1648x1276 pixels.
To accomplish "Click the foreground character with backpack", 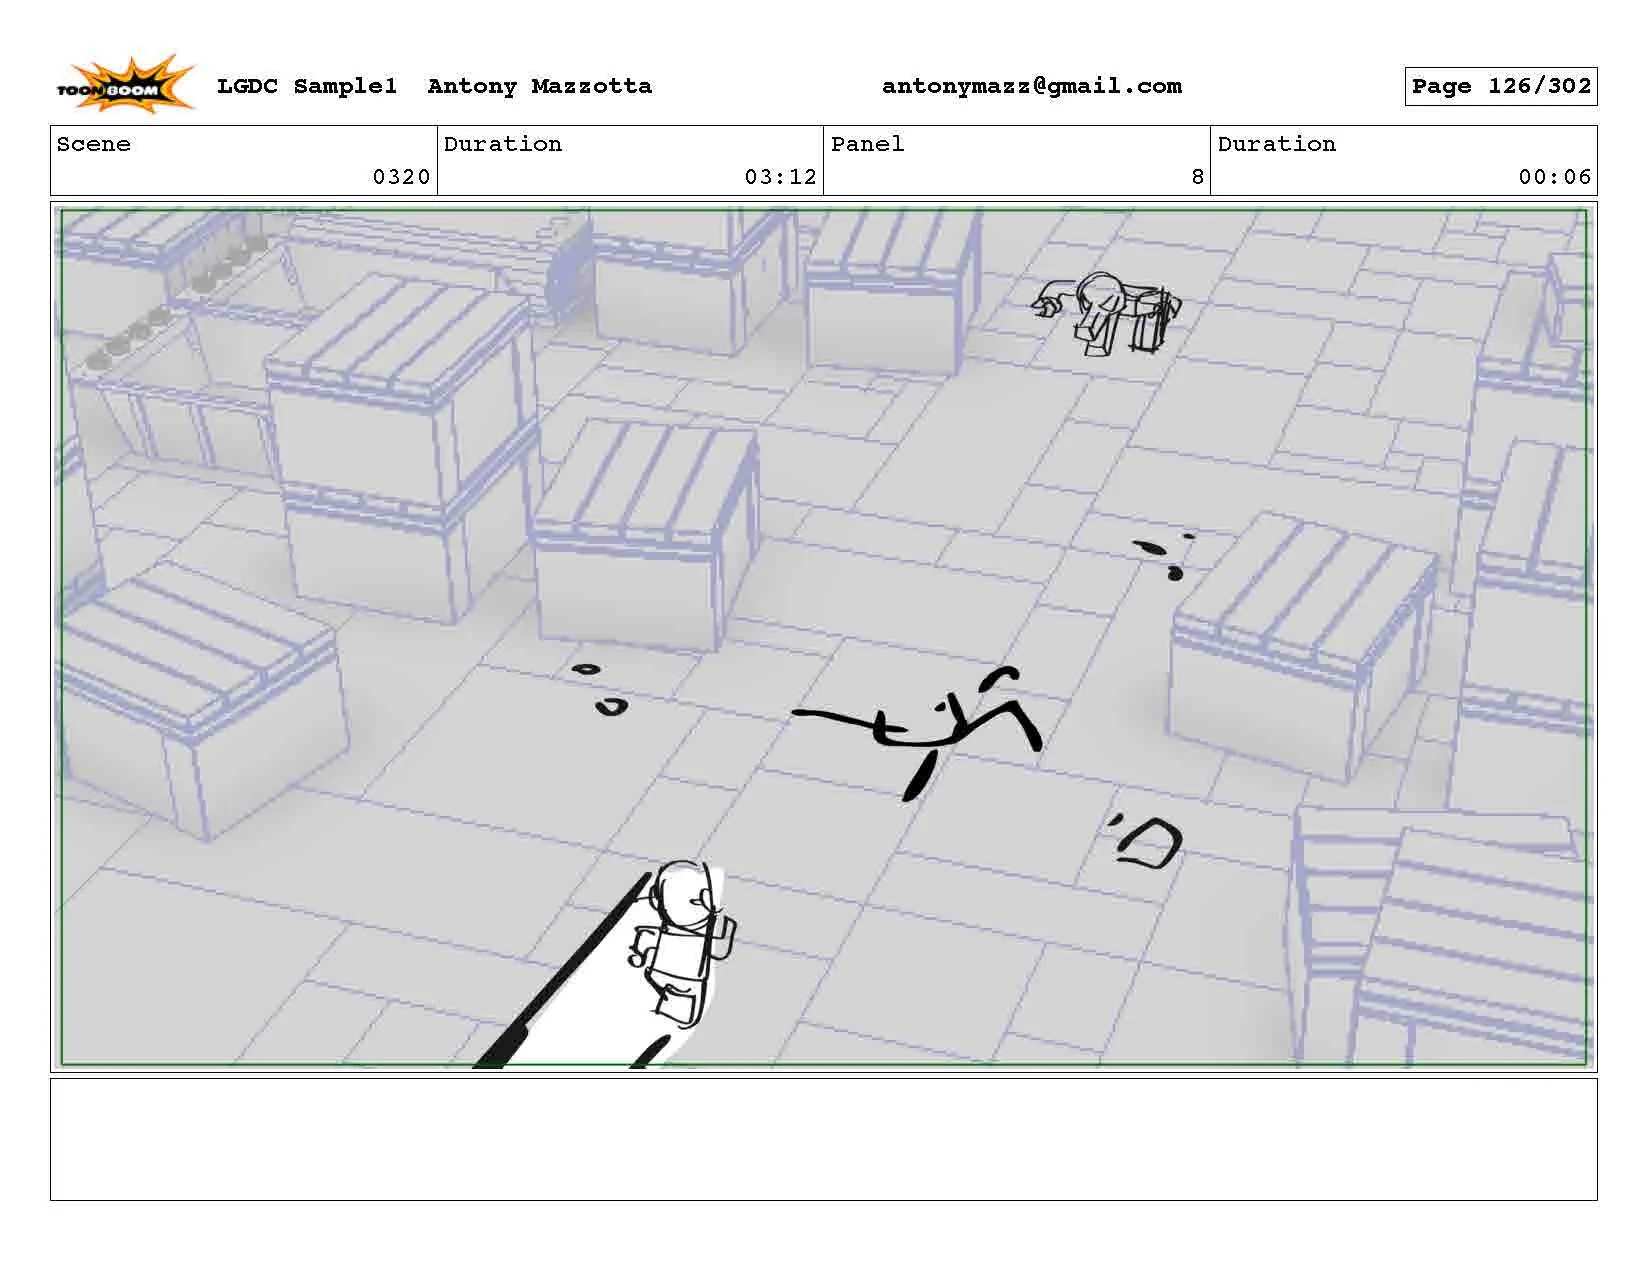I will 683,943.
